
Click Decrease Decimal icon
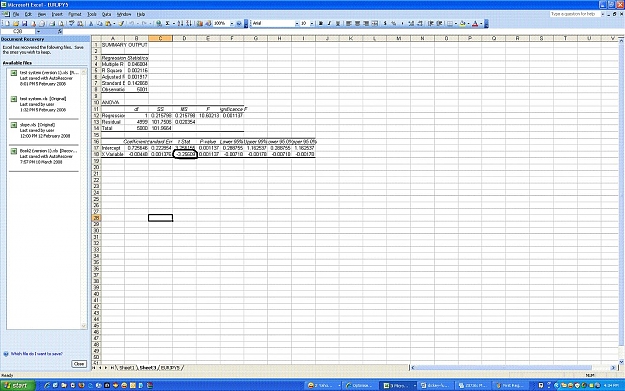click(x=420, y=24)
